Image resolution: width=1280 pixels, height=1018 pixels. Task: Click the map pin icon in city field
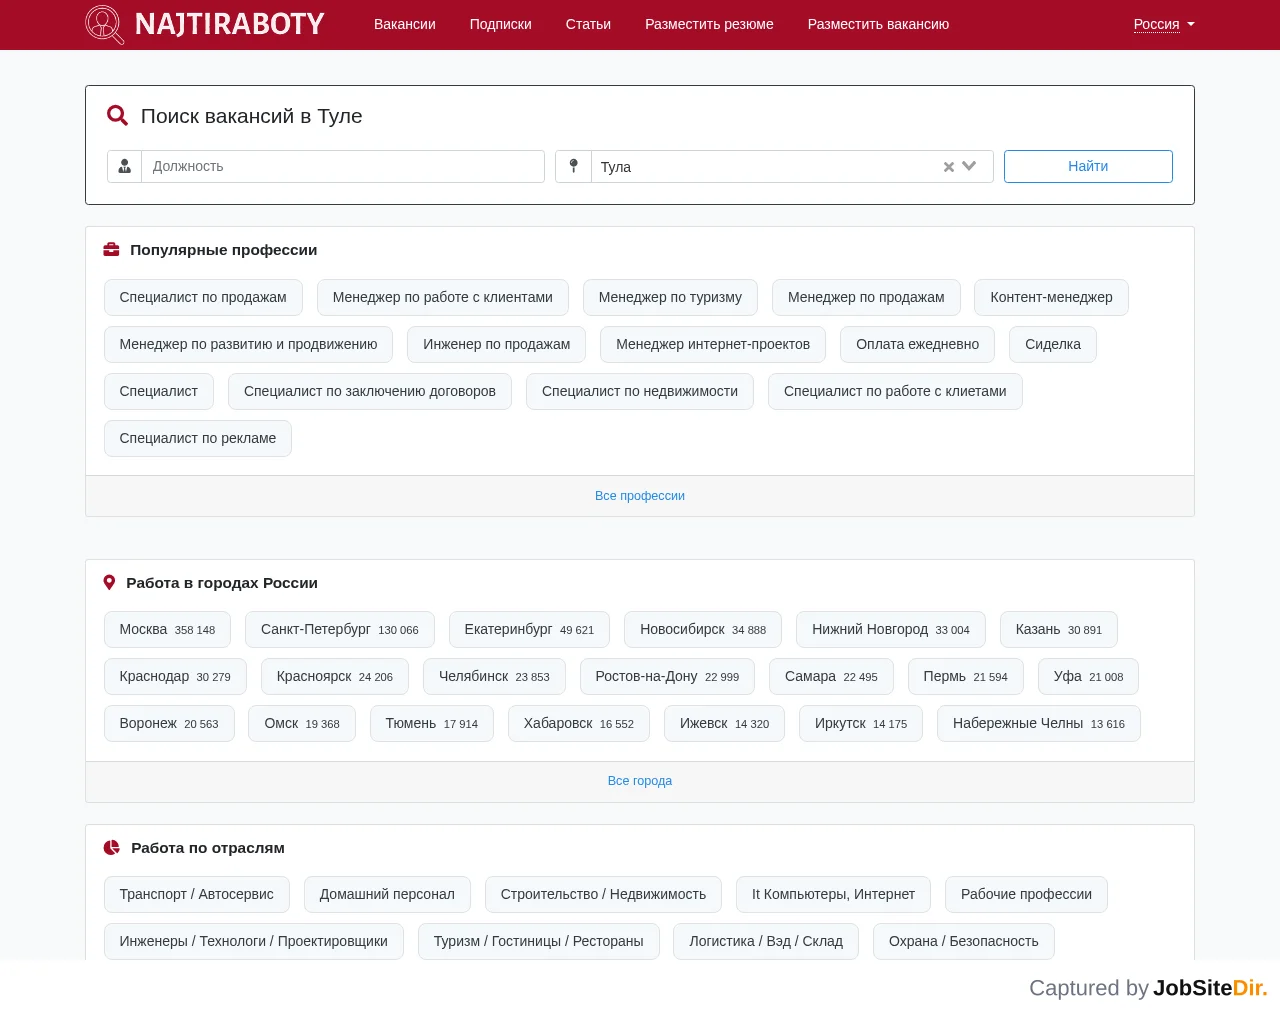point(573,166)
